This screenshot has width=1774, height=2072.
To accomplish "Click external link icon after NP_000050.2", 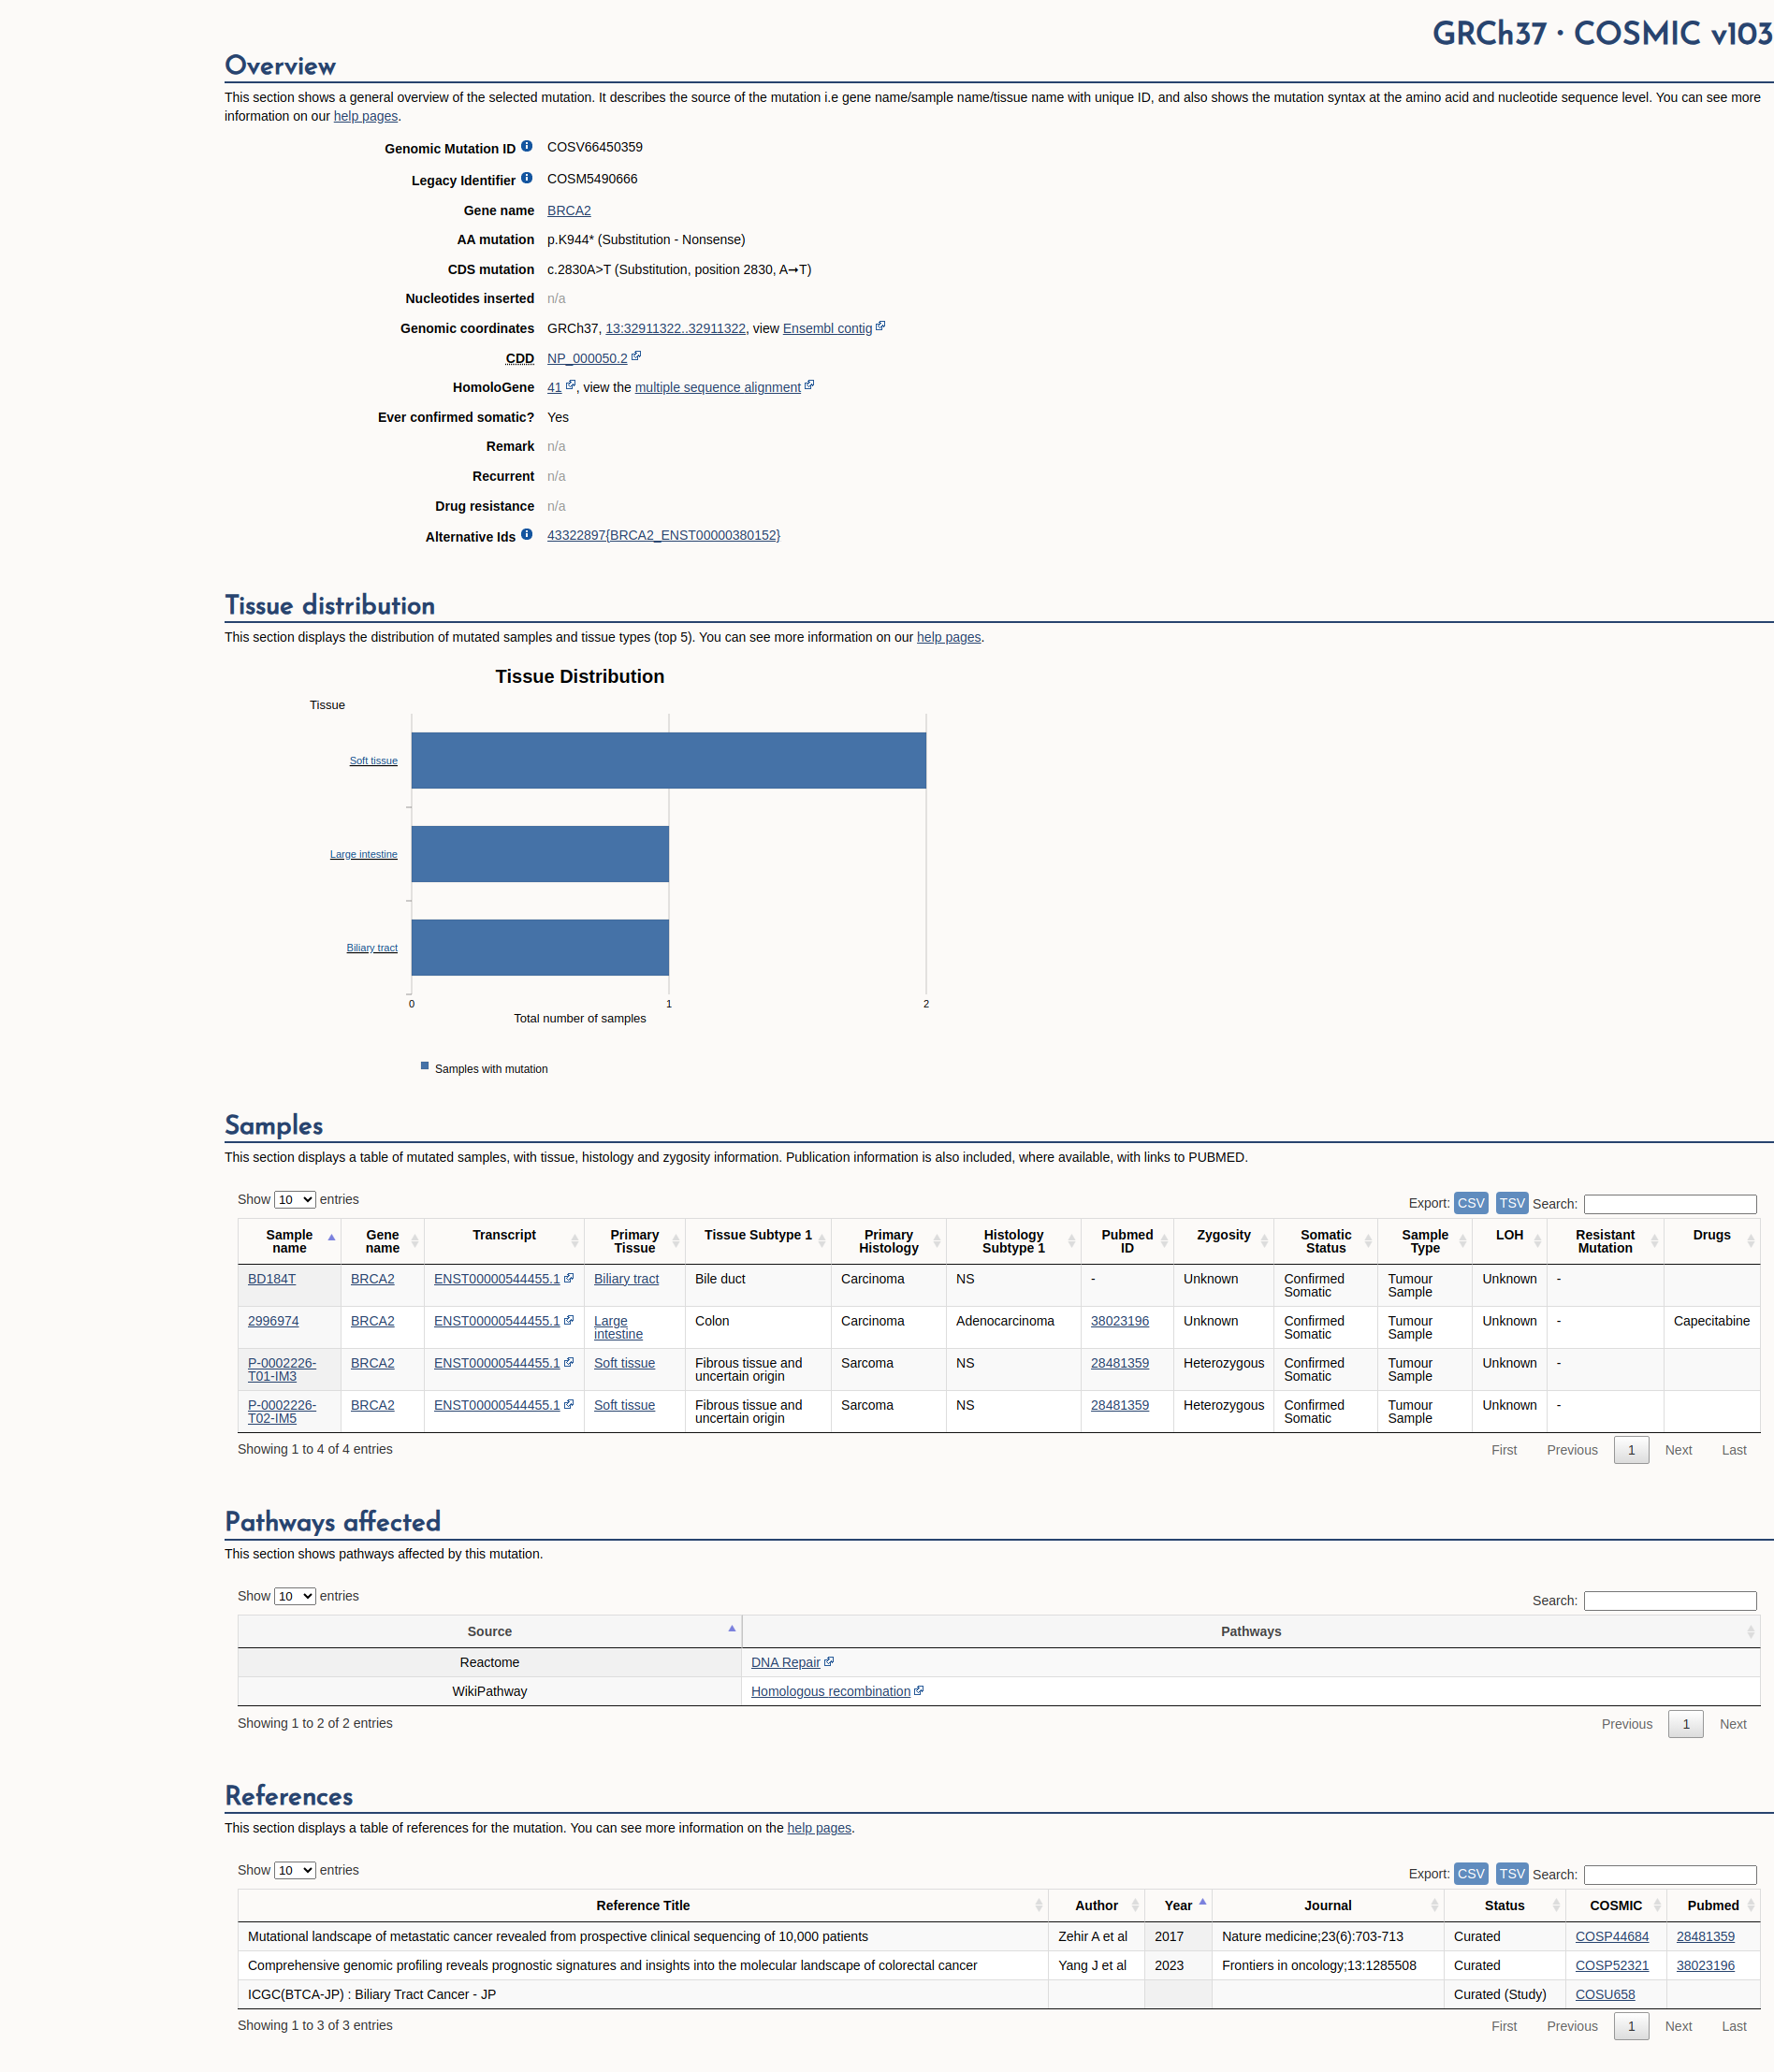I will [636, 356].
